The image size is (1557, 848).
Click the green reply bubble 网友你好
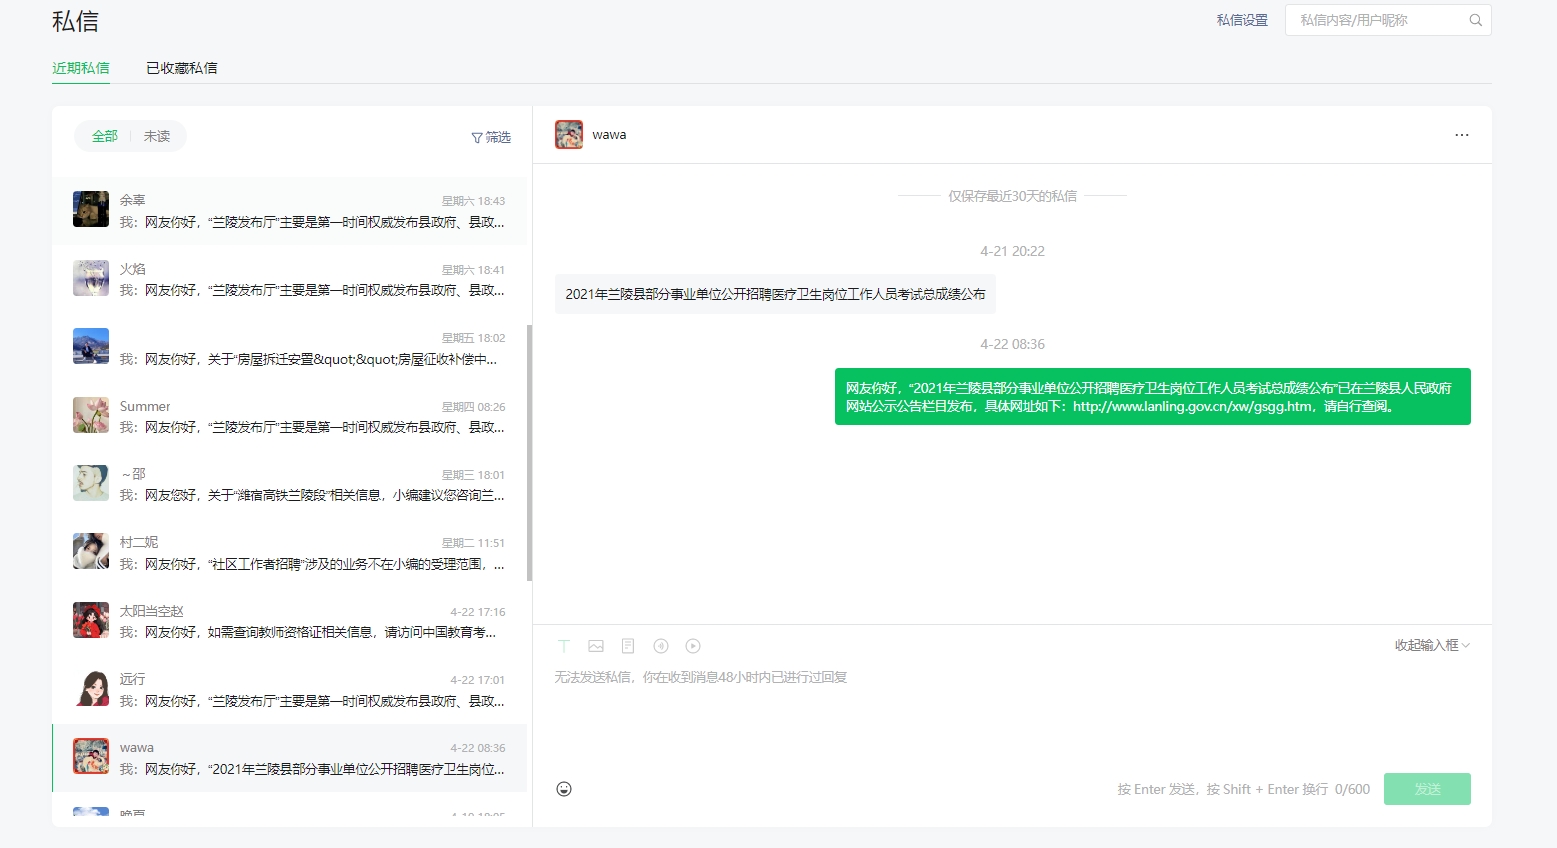(x=1152, y=397)
